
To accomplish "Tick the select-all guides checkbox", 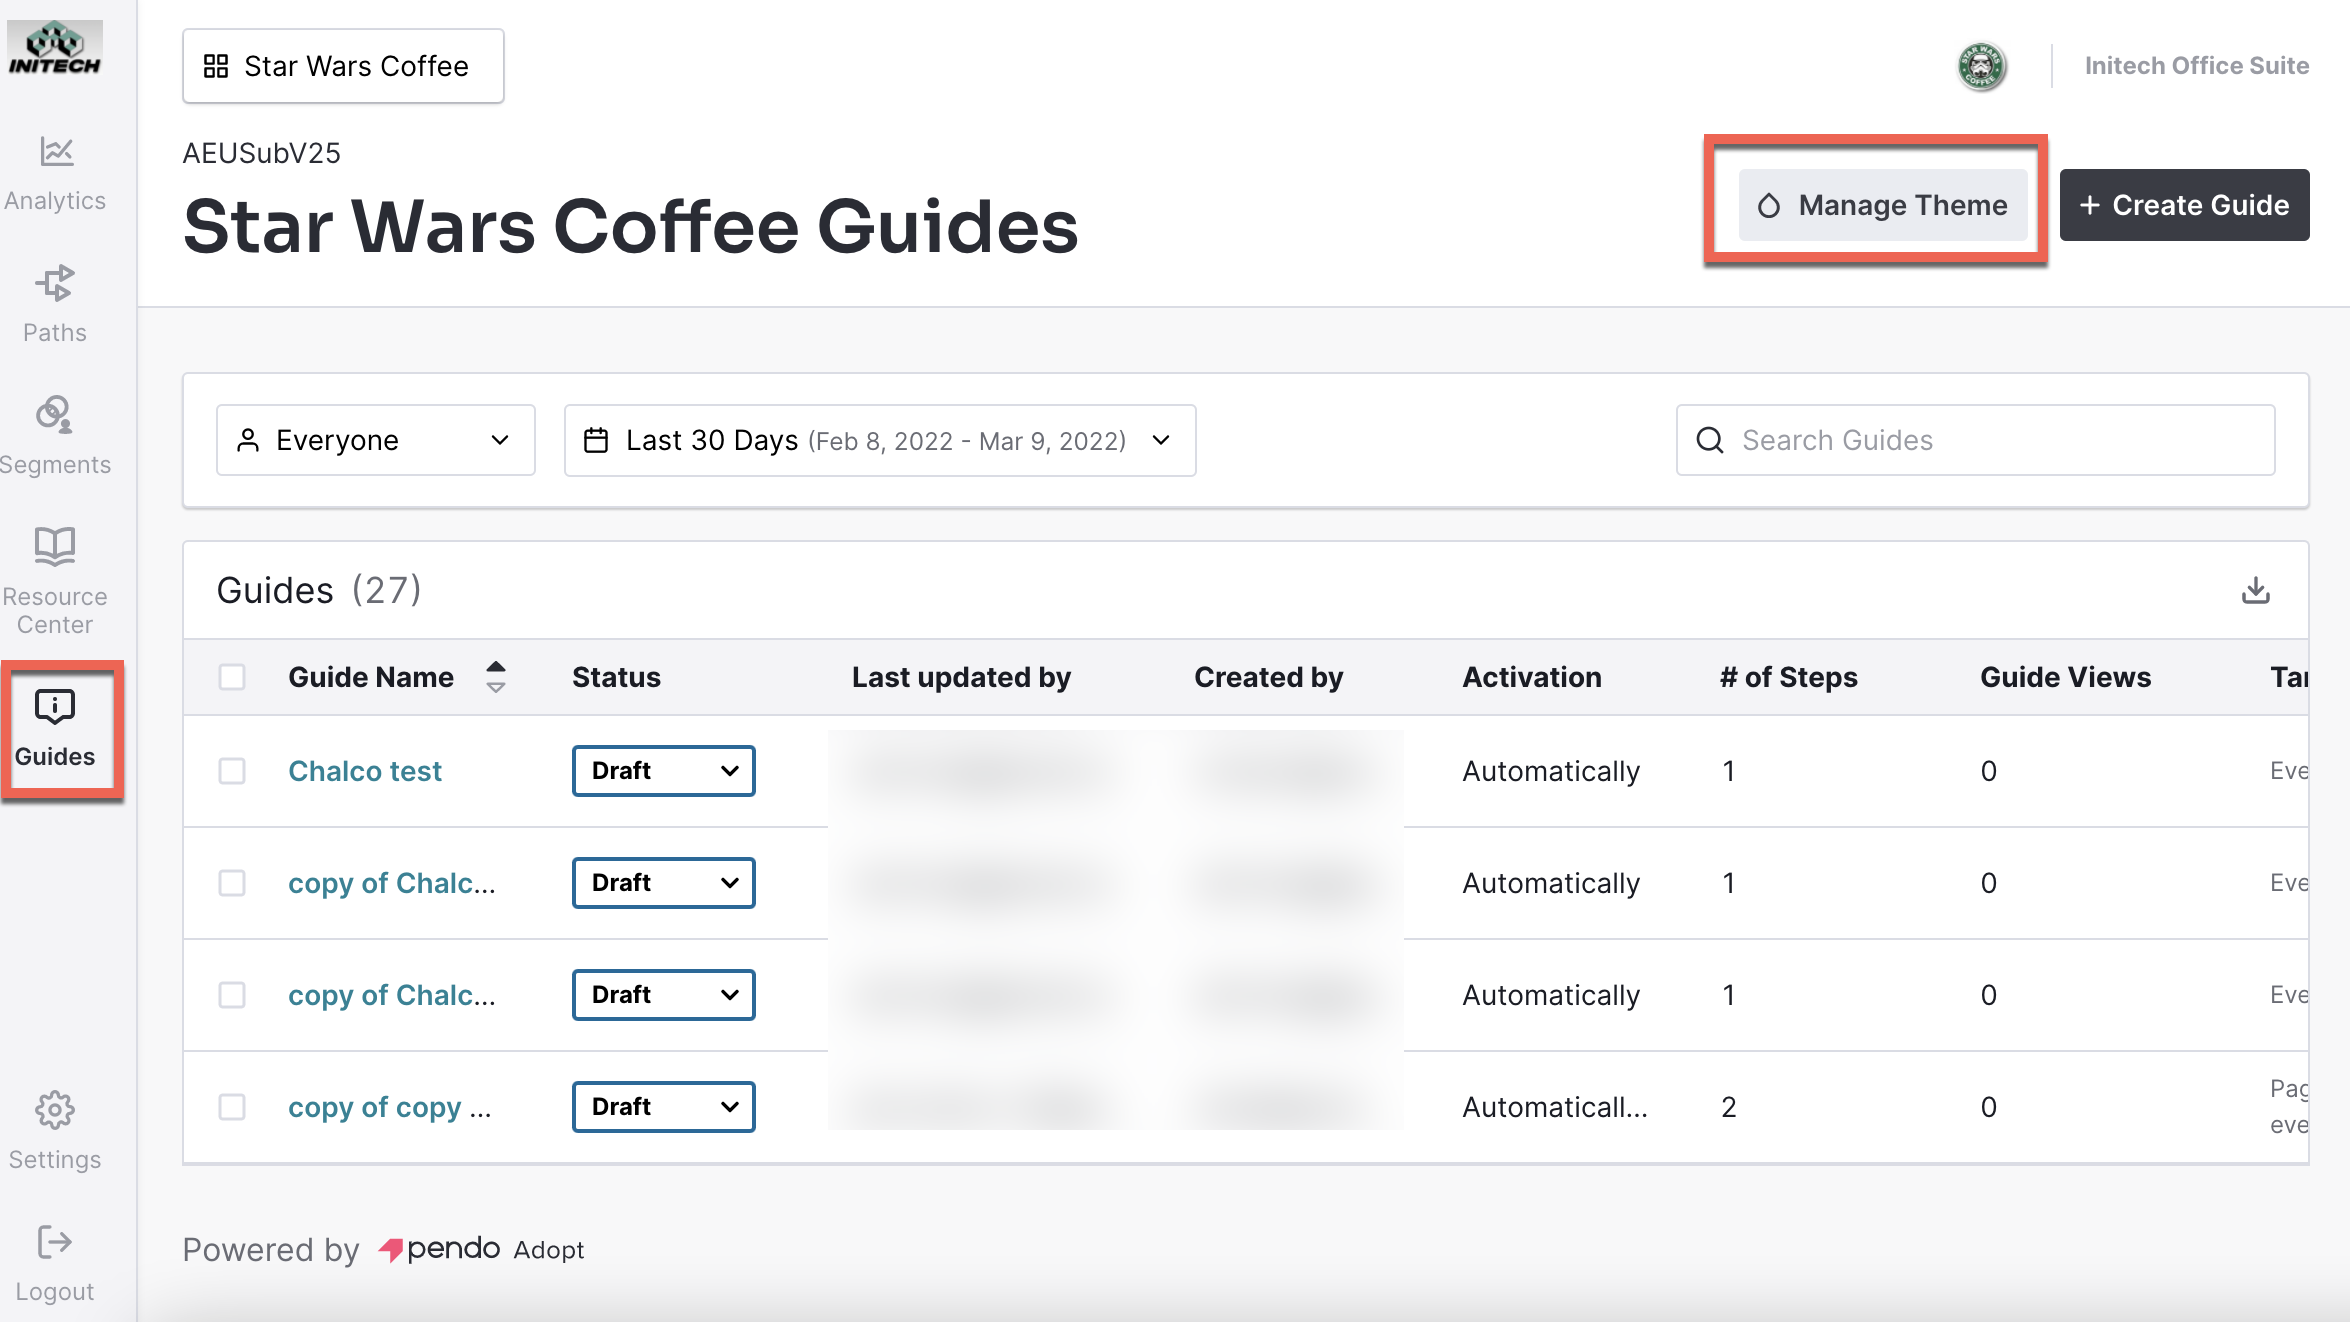I will (232, 677).
